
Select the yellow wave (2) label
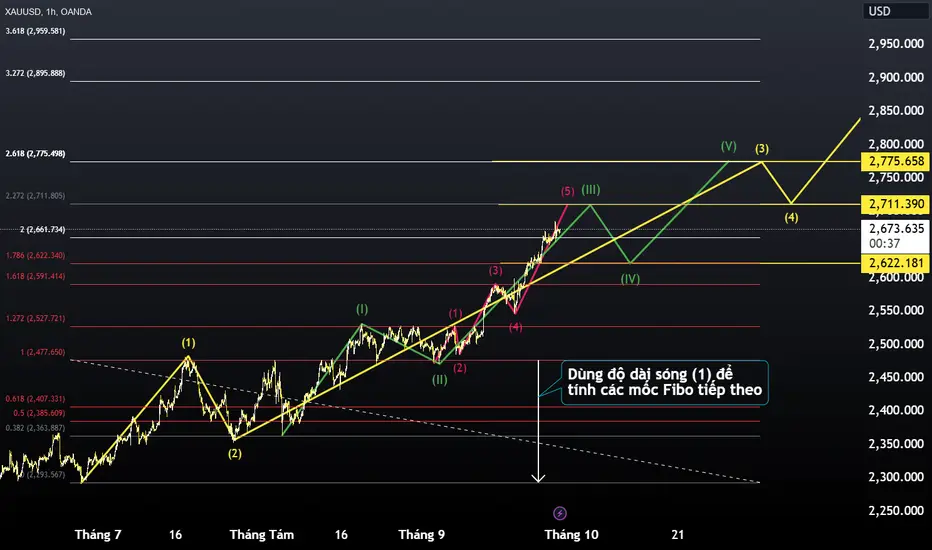click(235, 454)
